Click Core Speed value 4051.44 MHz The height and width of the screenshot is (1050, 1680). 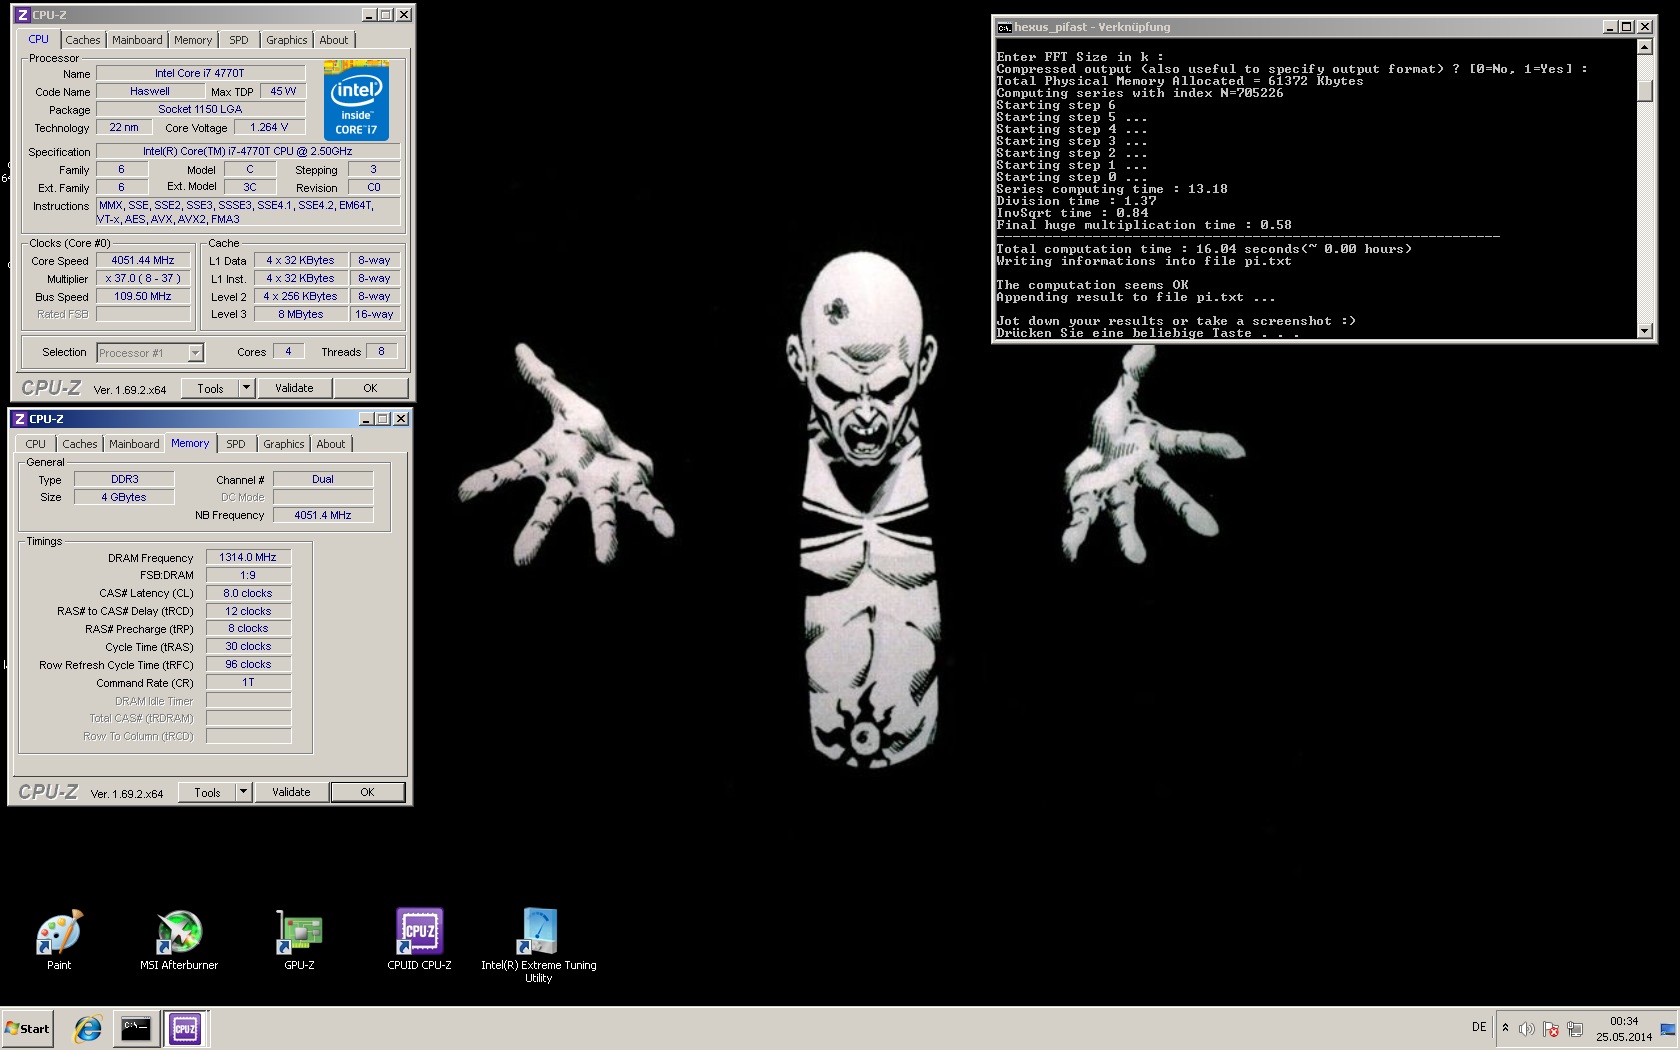pos(143,260)
